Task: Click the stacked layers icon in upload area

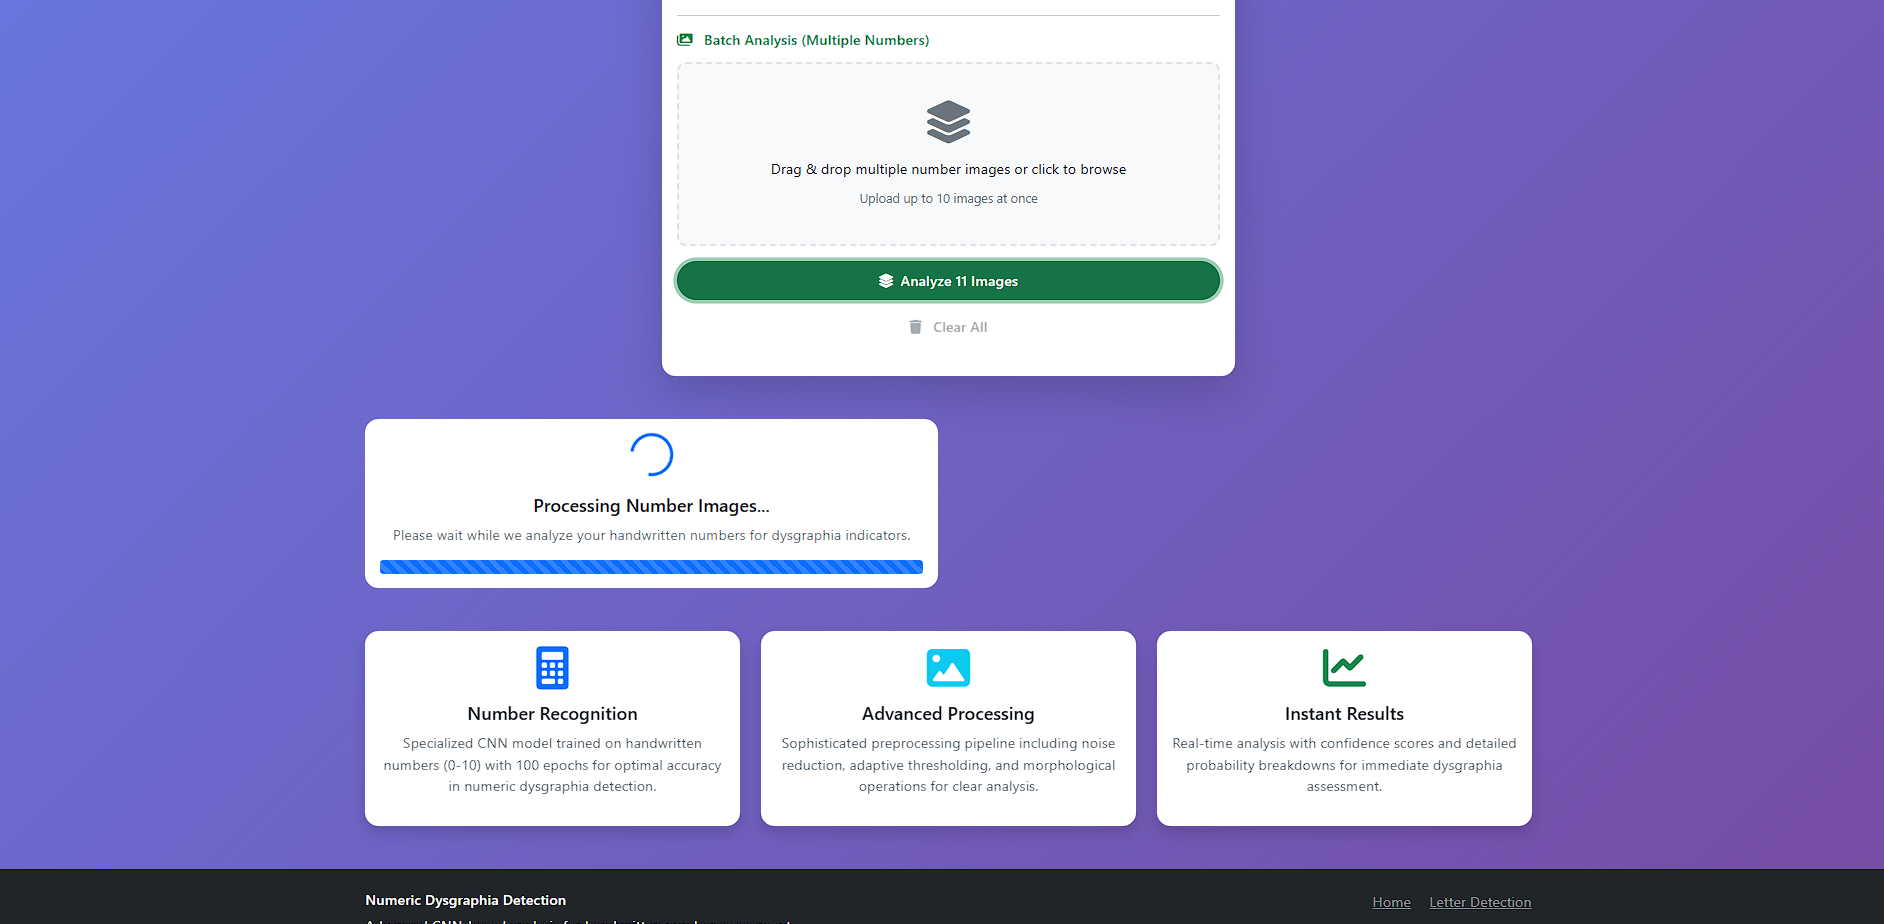Action: click(x=948, y=122)
